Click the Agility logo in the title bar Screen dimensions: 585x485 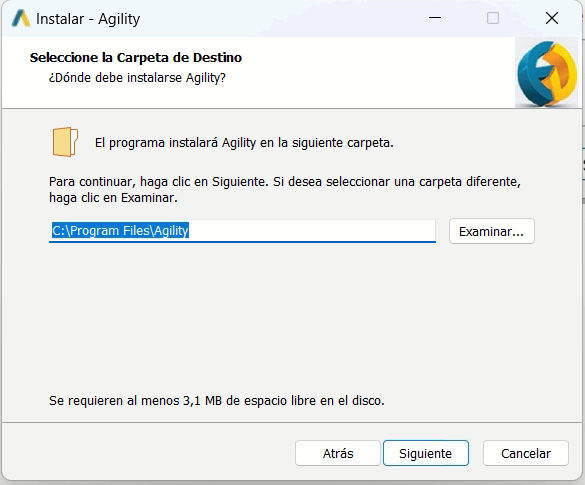click(21, 18)
